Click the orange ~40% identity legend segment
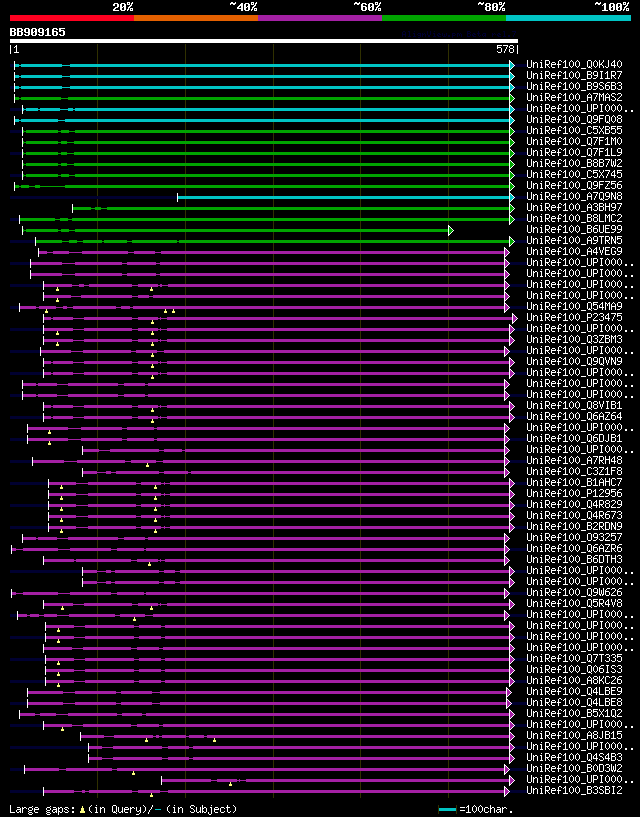Image resolution: width=640 pixels, height=817 pixels. tap(196, 18)
